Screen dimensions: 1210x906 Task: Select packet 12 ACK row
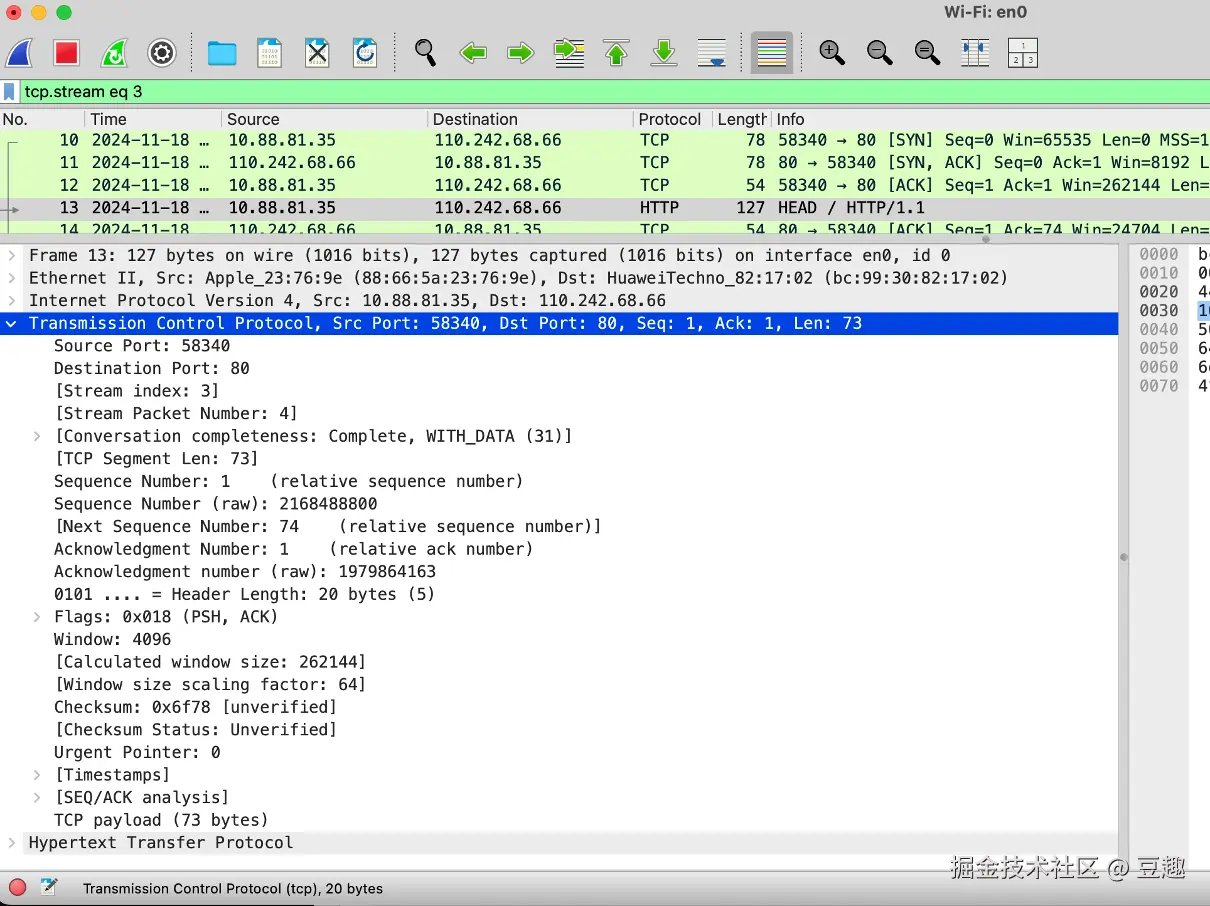(605, 185)
